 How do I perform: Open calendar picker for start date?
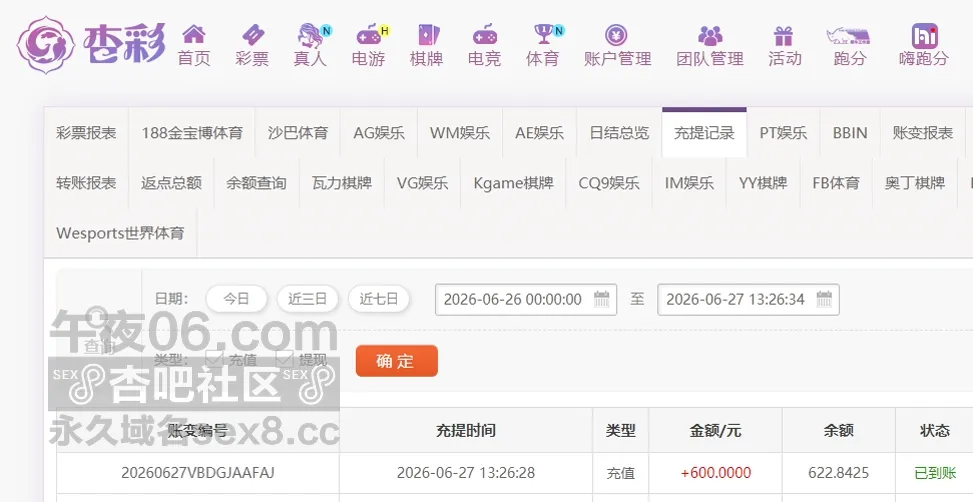(601, 299)
